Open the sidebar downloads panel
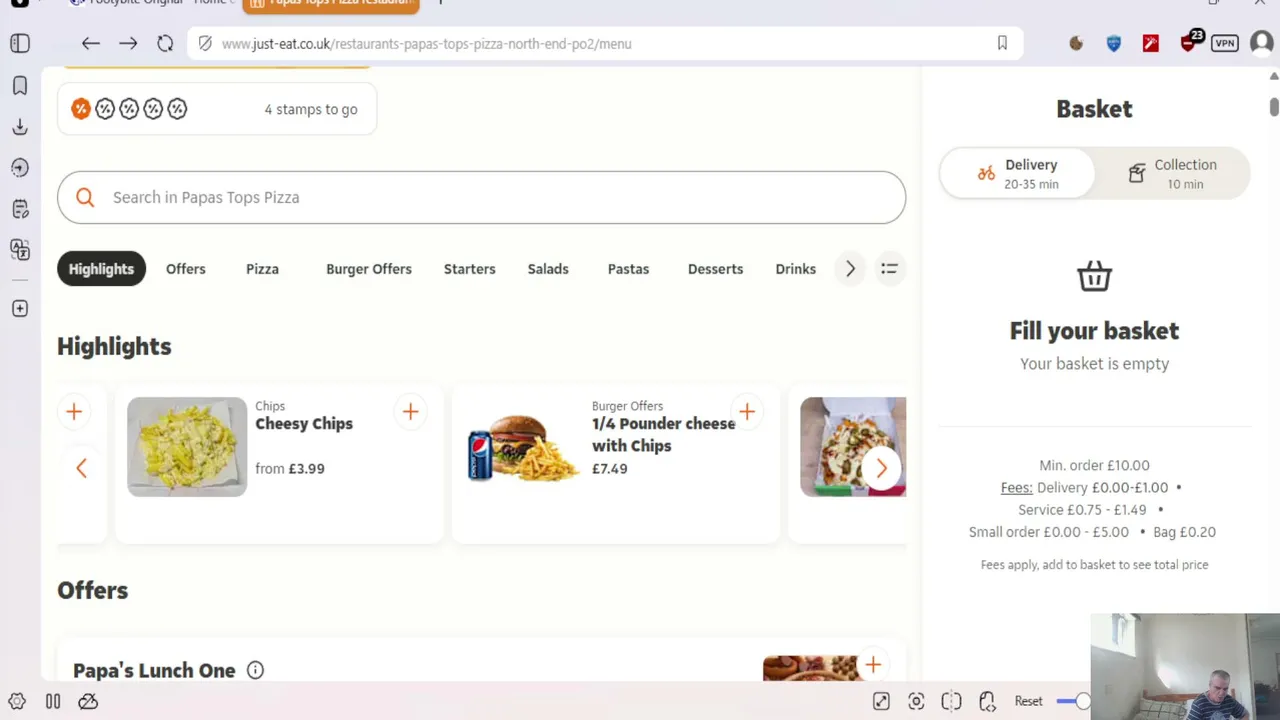1280x720 pixels. pyautogui.click(x=20, y=127)
